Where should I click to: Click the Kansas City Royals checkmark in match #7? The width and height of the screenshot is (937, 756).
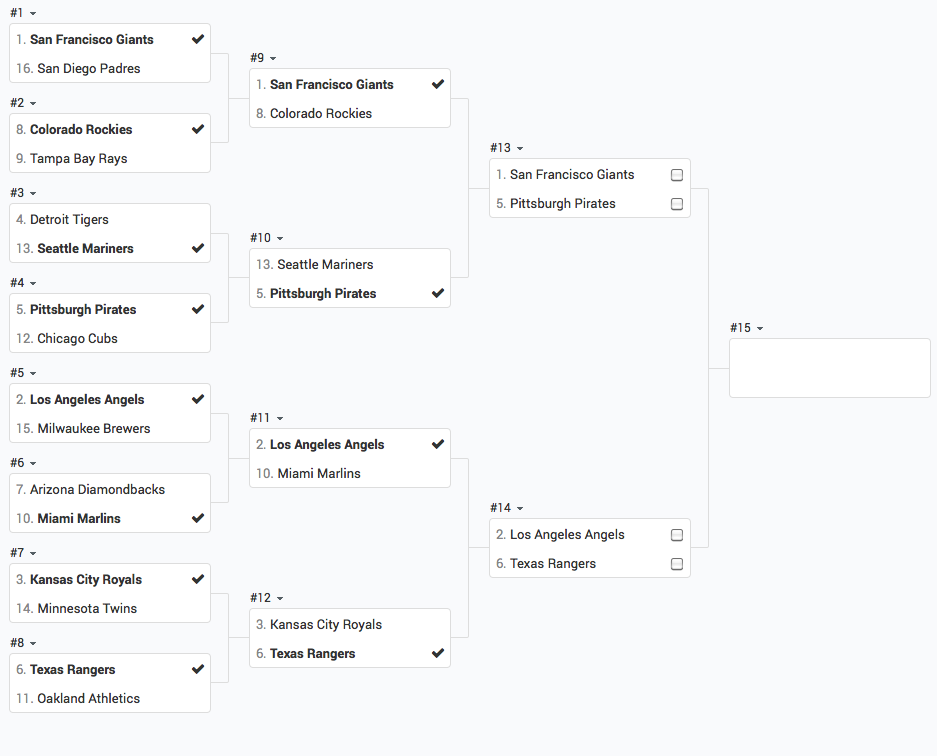pos(198,579)
